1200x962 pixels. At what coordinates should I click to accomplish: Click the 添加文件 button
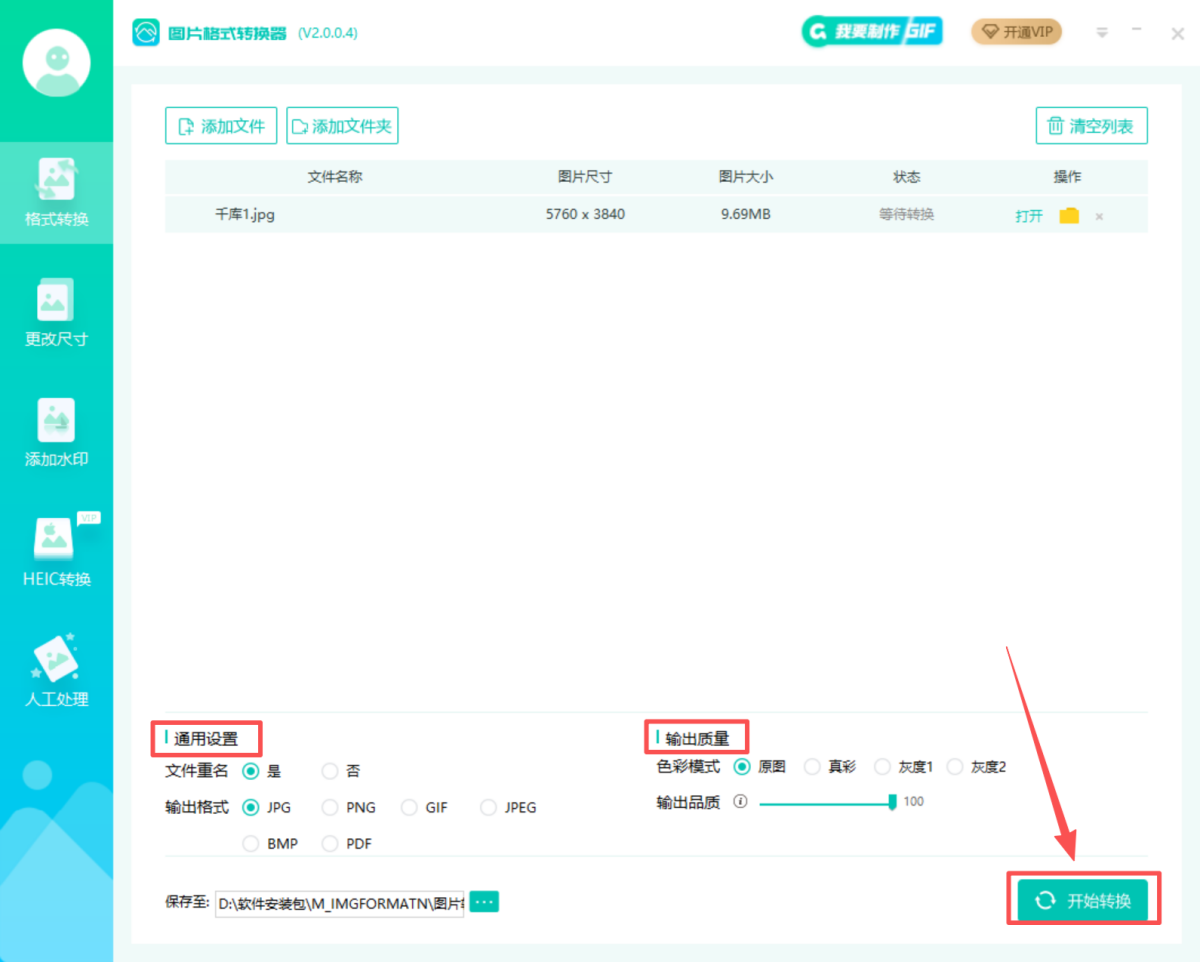click(221, 126)
